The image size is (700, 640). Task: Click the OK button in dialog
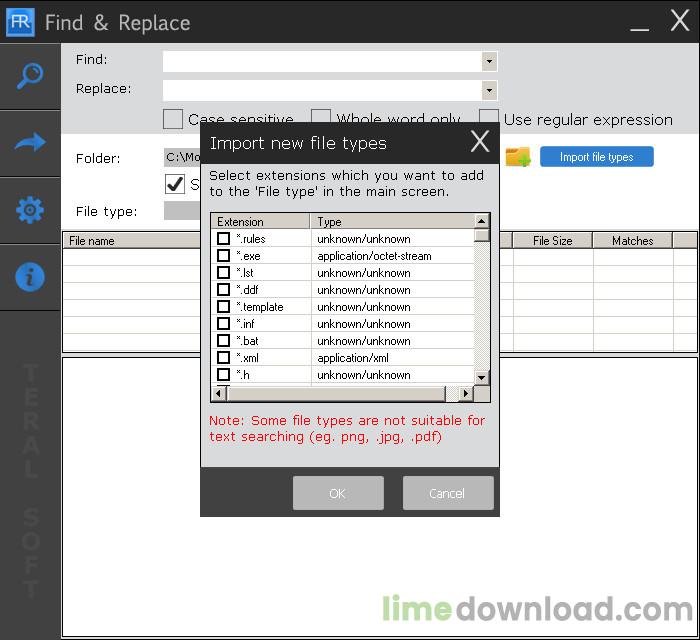point(338,493)
